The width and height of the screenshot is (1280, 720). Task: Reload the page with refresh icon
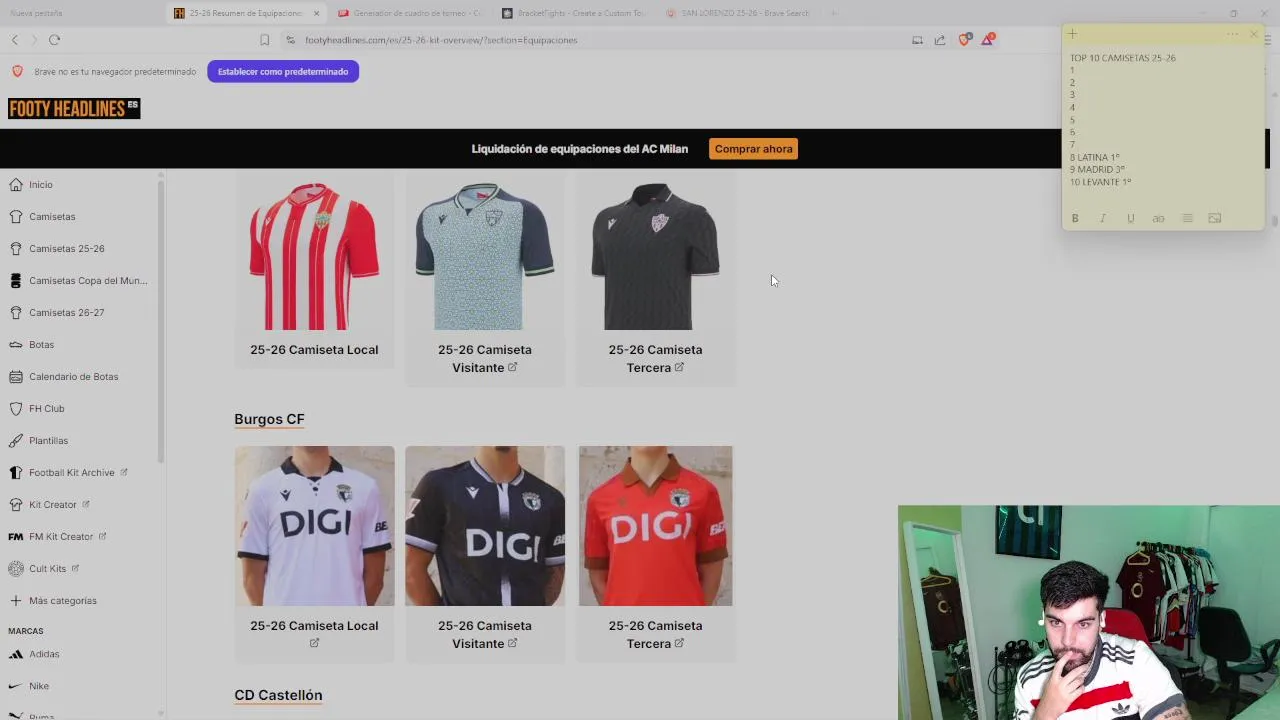[54, 40]
